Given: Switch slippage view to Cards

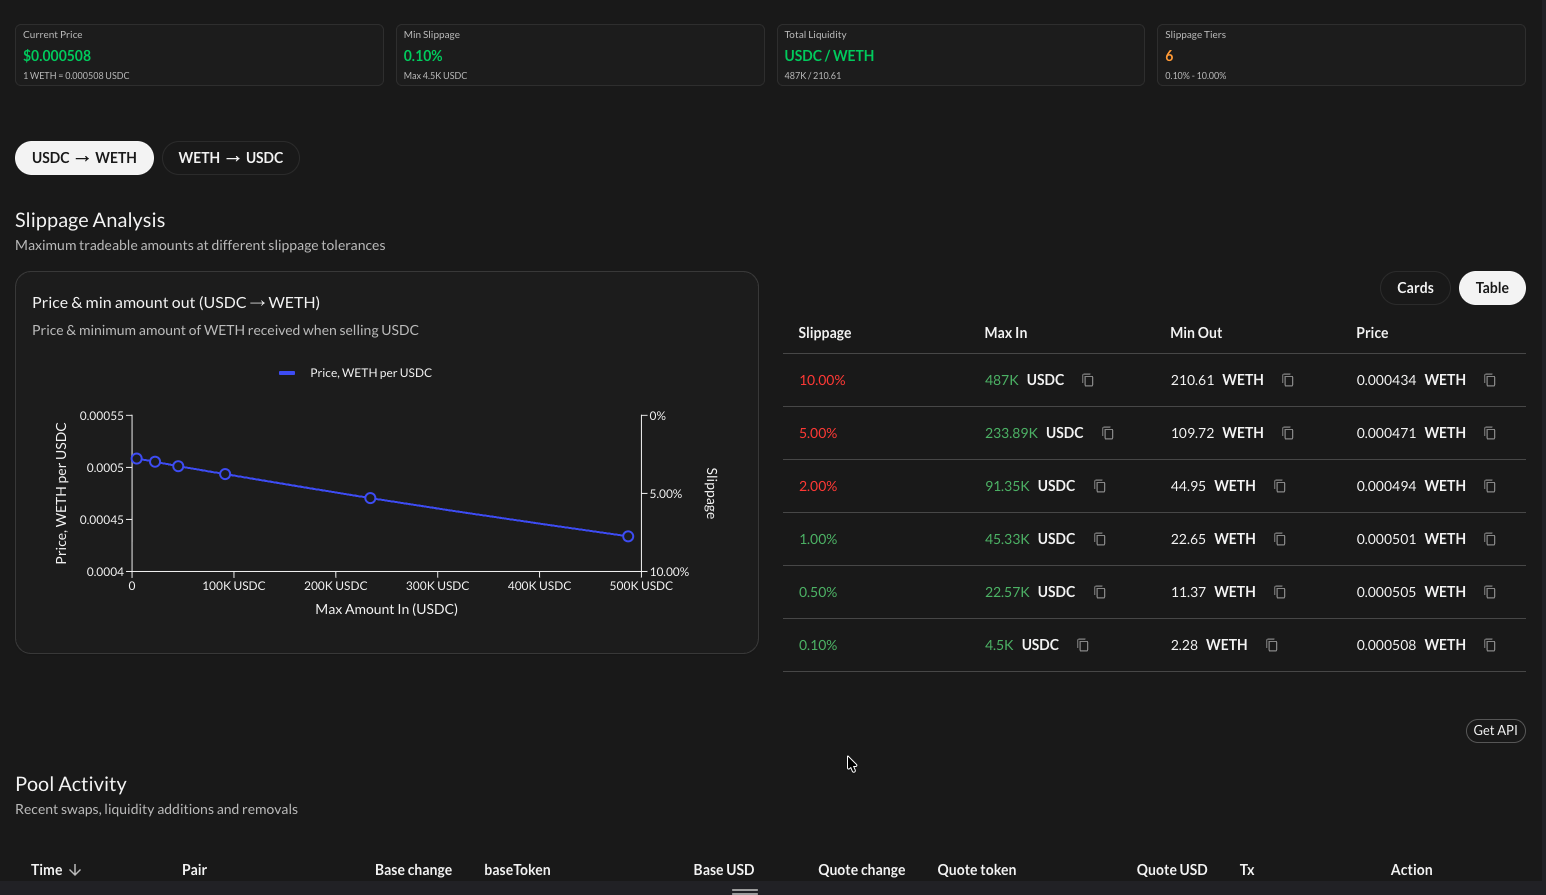Looking at the screenshot, I should click(x=1415, y=288).
